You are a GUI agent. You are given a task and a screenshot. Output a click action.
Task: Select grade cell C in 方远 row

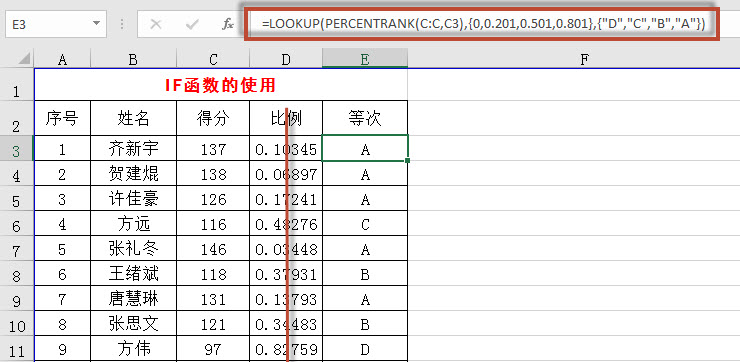(365, 223)
